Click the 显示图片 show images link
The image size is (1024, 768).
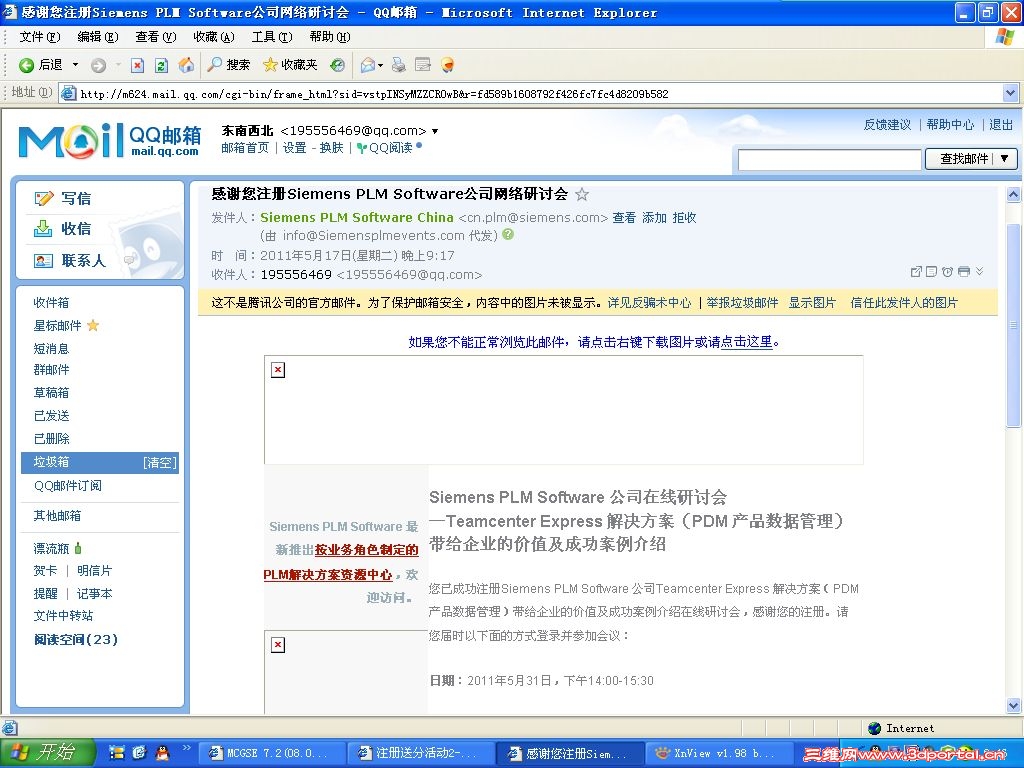[x=812, y=302]
